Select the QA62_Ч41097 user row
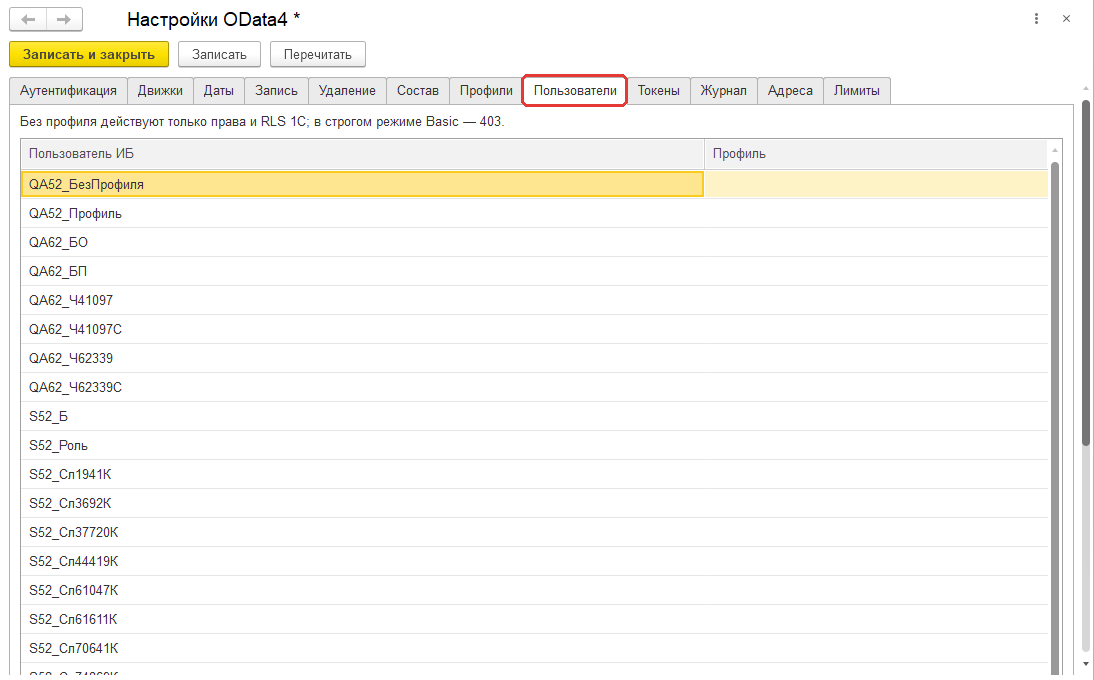 (x=534, y=301)
